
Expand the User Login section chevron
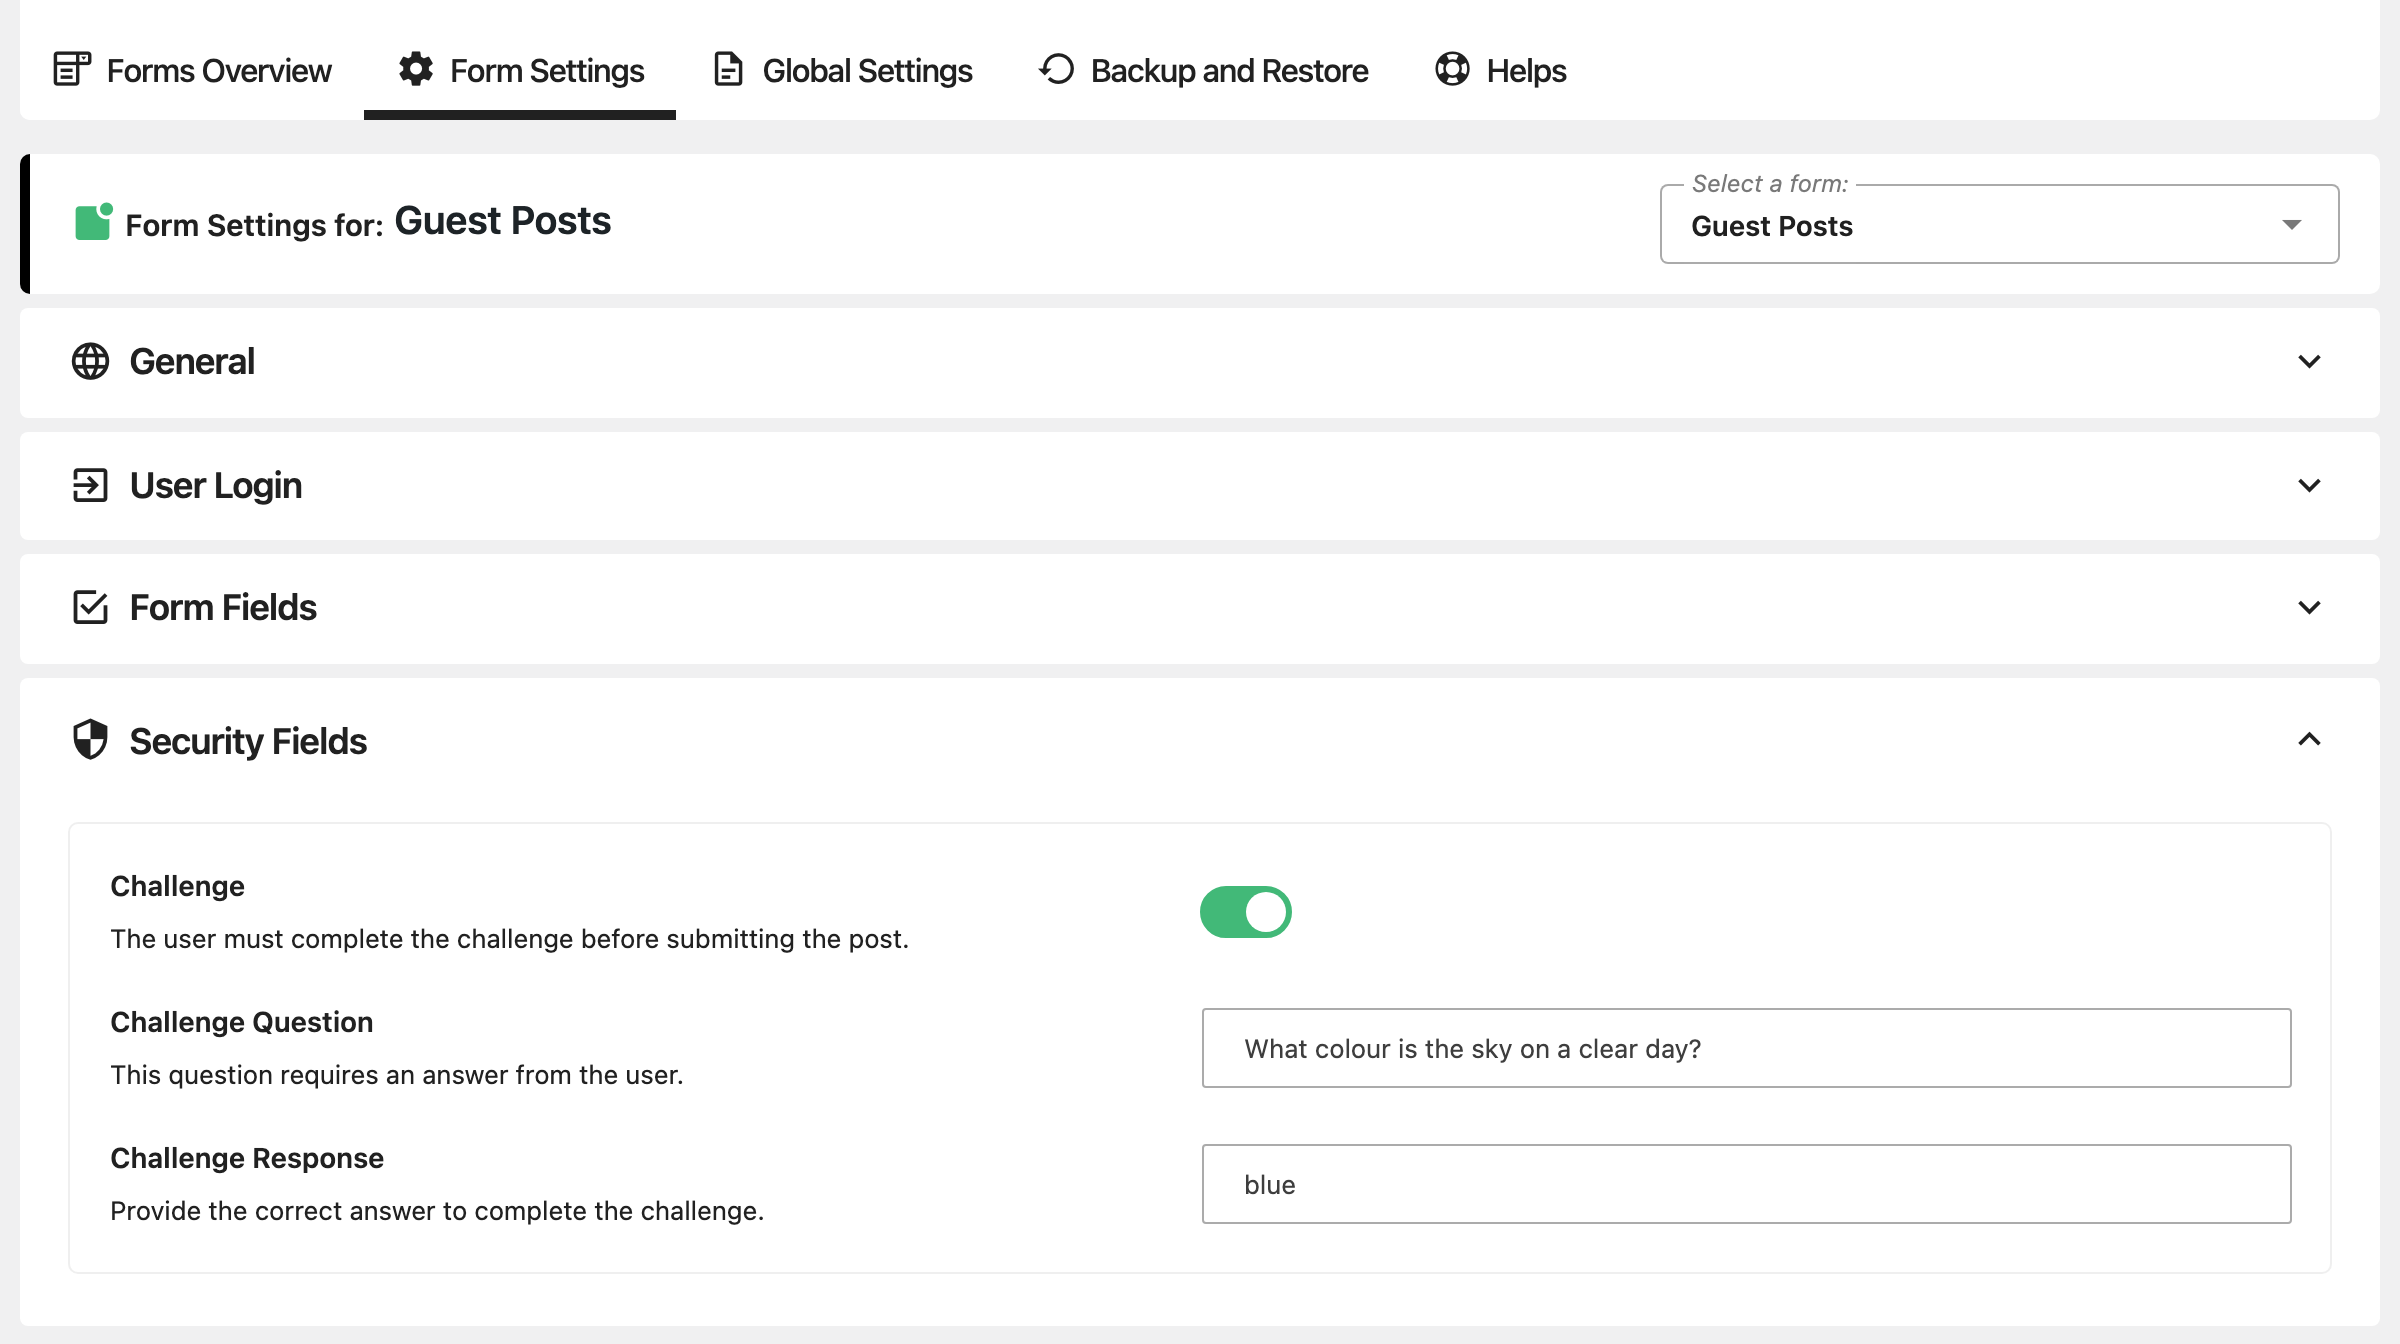2309,485
